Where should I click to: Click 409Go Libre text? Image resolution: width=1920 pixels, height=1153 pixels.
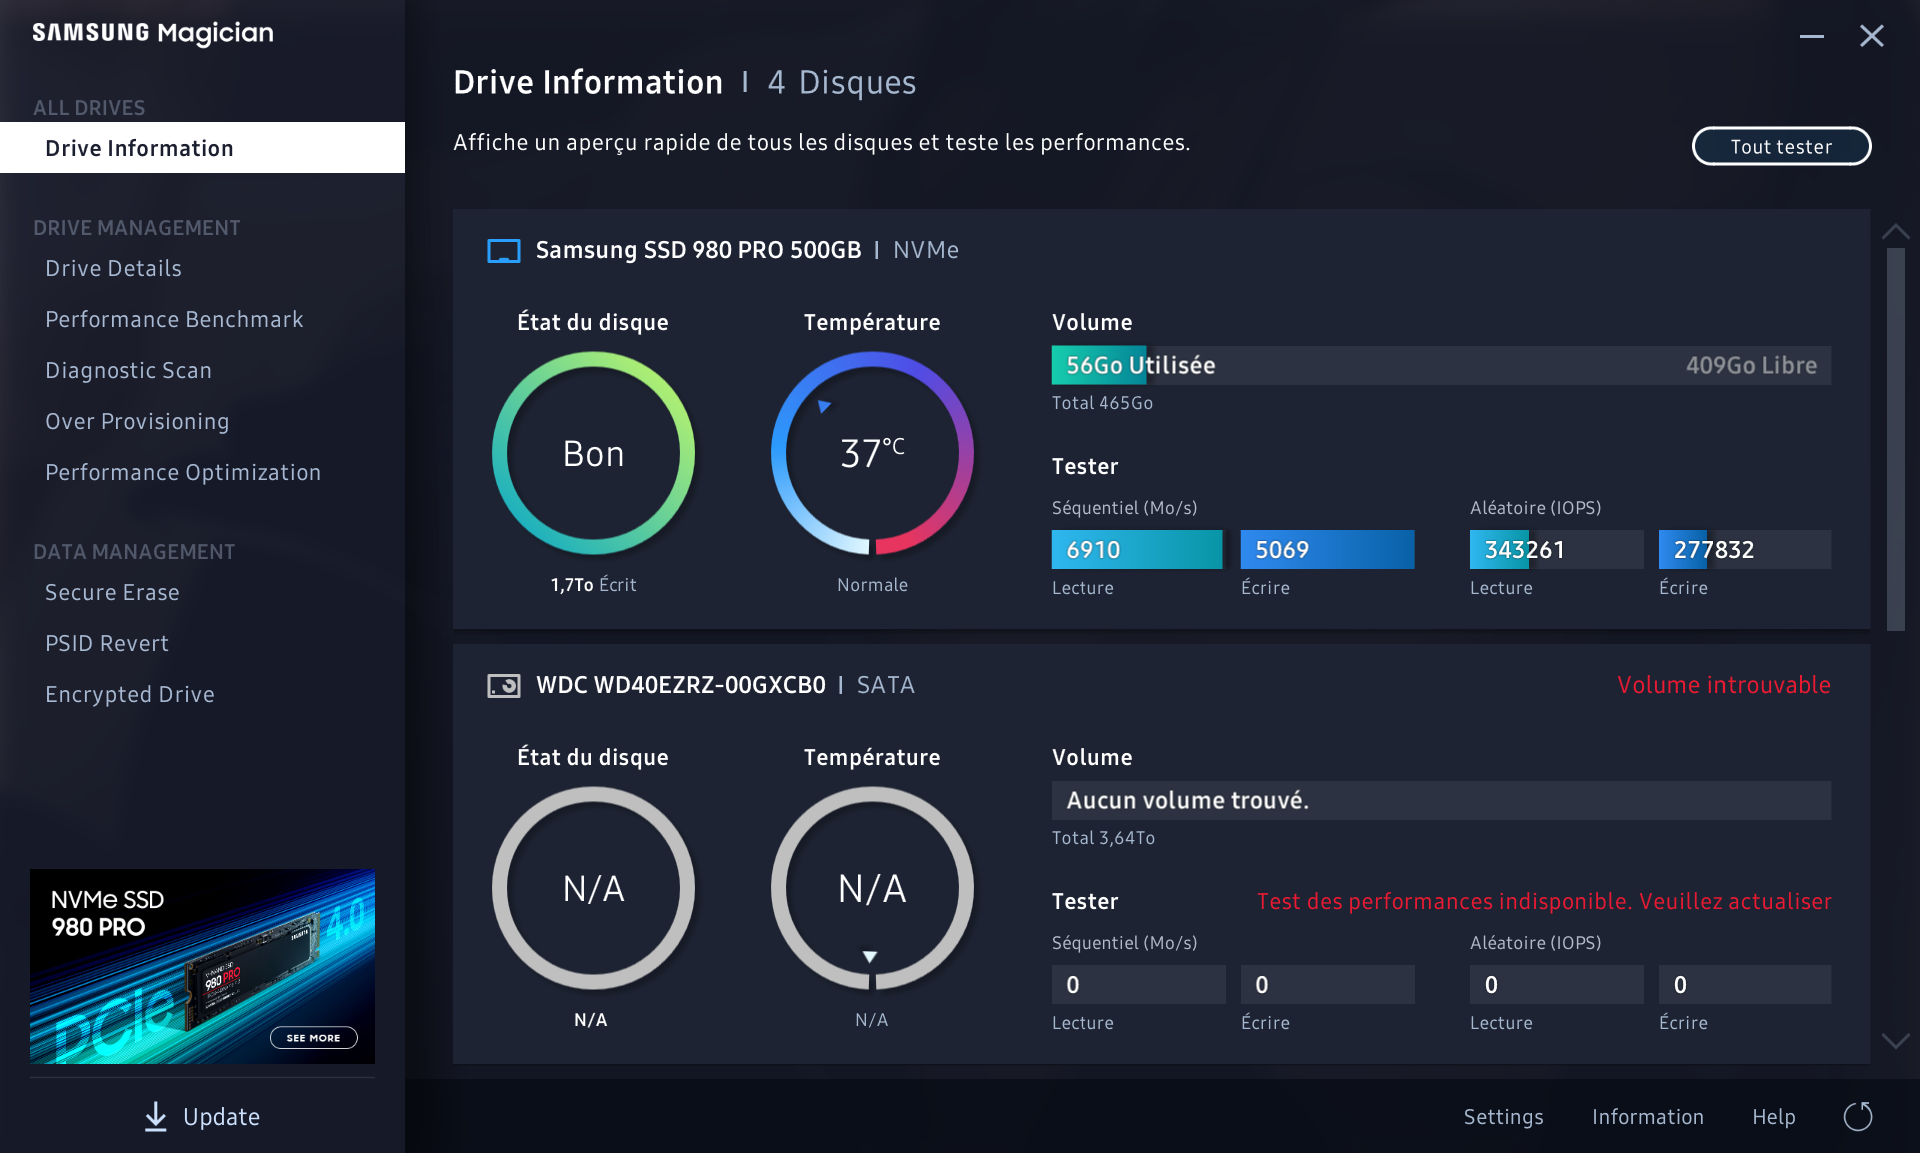(x=1751, y=365)
